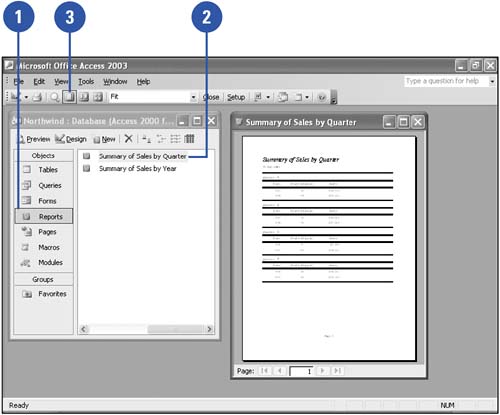
Task: Switch to Small Icons view
Action: [161, 139]
